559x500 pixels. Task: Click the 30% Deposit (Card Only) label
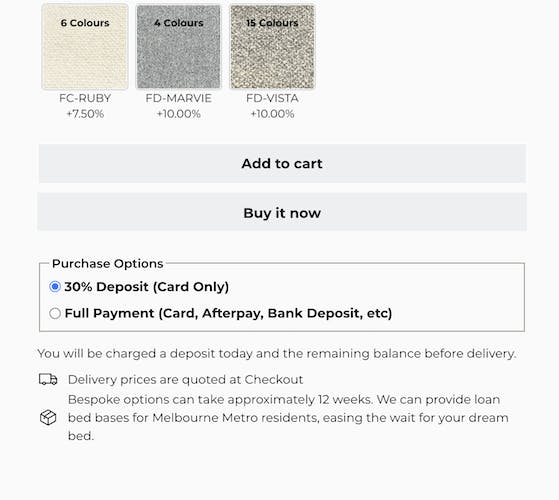[147, 287]
